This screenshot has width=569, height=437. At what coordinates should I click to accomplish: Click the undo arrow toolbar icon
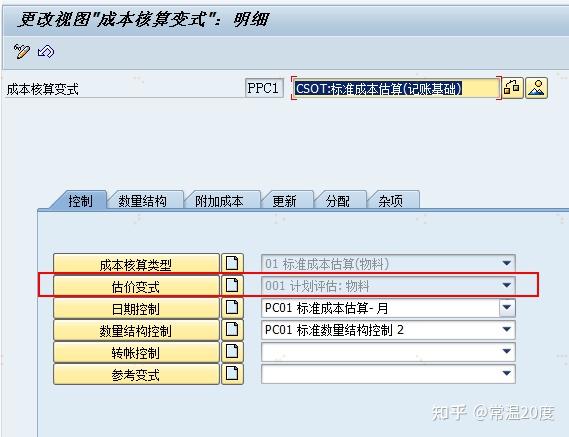click(x=46, y=51)
